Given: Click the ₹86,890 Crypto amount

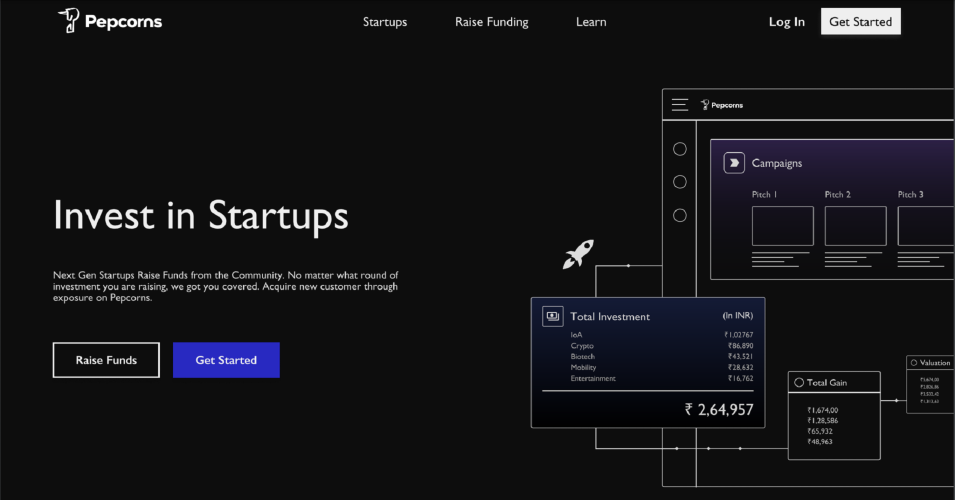Looking at the screenshot, I should tap(741, 345).
